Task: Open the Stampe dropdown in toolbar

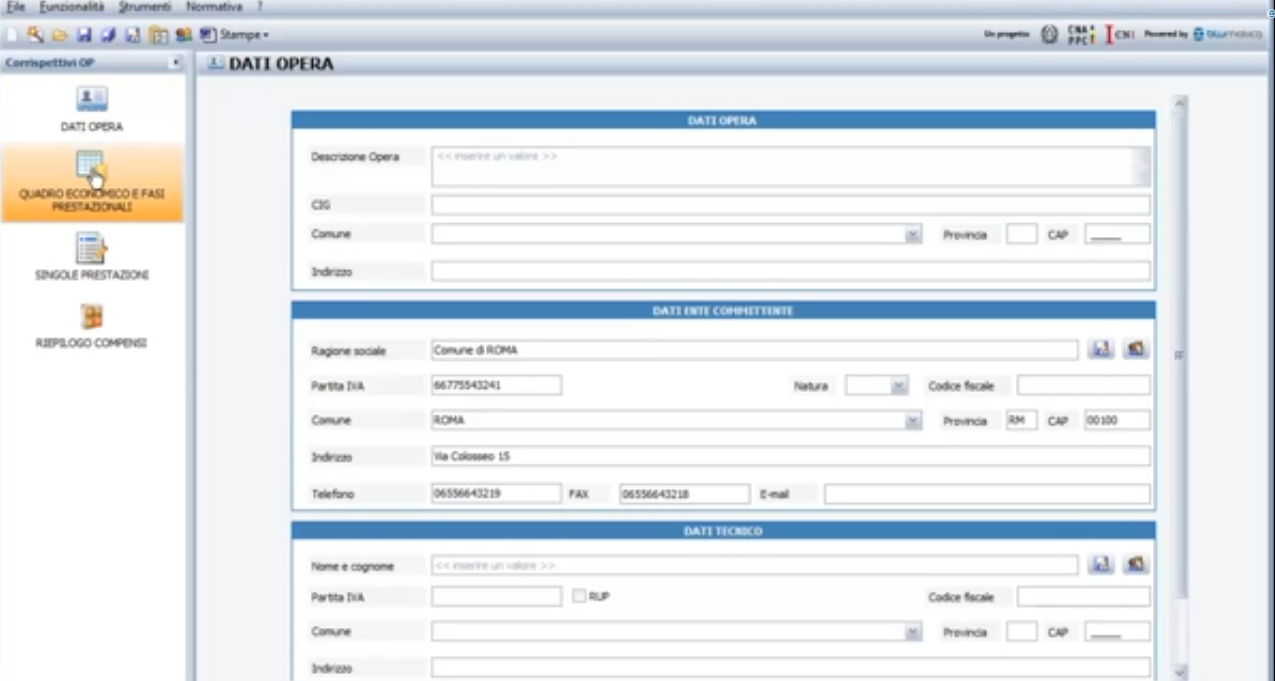Action: tap(235, 34)
